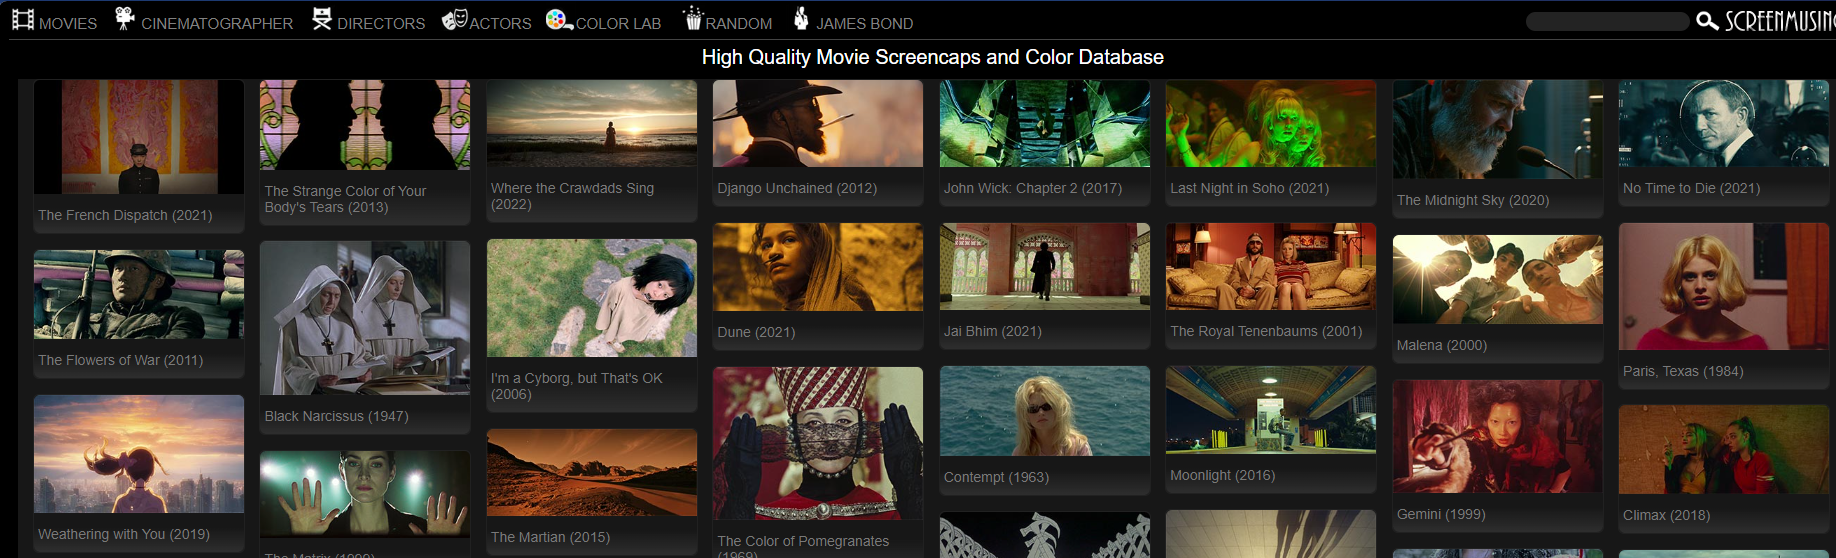Viewport: 1836px width, 558px height.
Task: Click the camera icon beside Cinematographer
Action: point(125,19)
